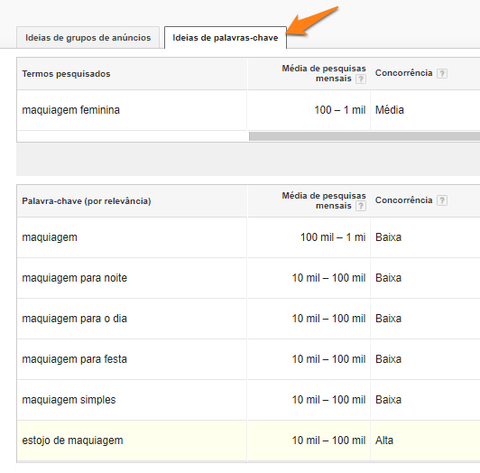Image resolution: width=480 pixels, height=473 pixels.
Task: Click the '100 – 1 mil' search volume cell
Action: [x=340, y=110]
